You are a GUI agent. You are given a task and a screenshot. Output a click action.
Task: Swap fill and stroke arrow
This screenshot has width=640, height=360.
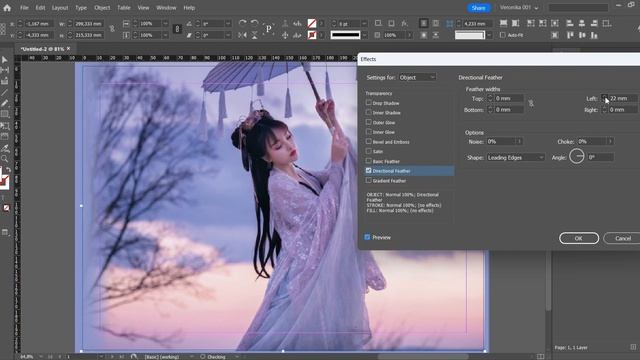(8, 170)
